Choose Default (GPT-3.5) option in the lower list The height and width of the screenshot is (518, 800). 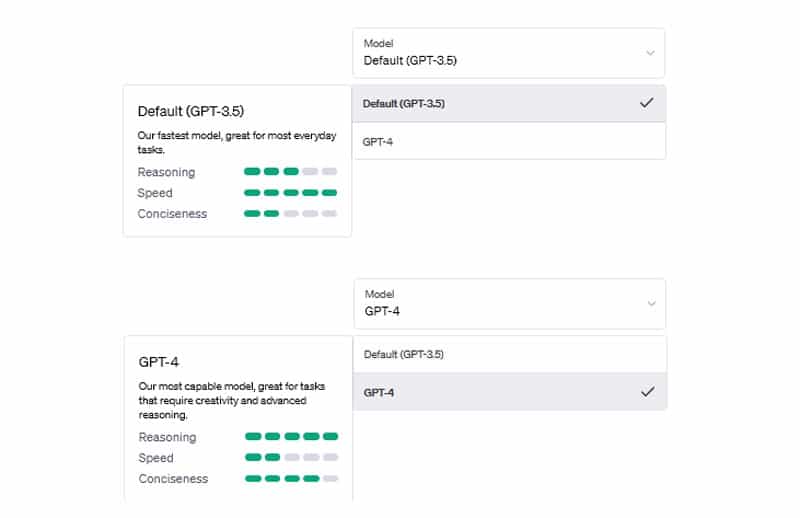click(510, 354)
